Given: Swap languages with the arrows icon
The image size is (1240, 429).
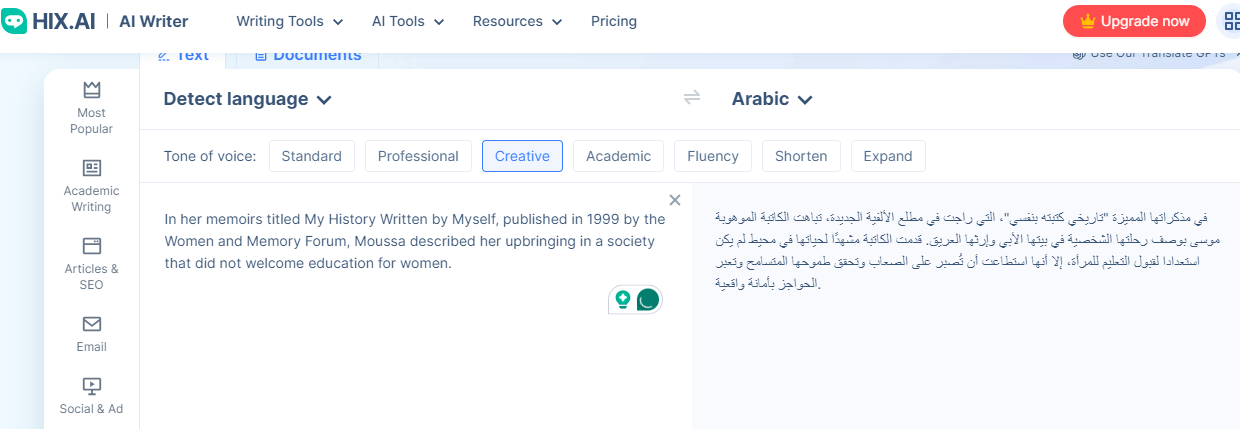Looking at the screenshot, I should tap(692, 97).
